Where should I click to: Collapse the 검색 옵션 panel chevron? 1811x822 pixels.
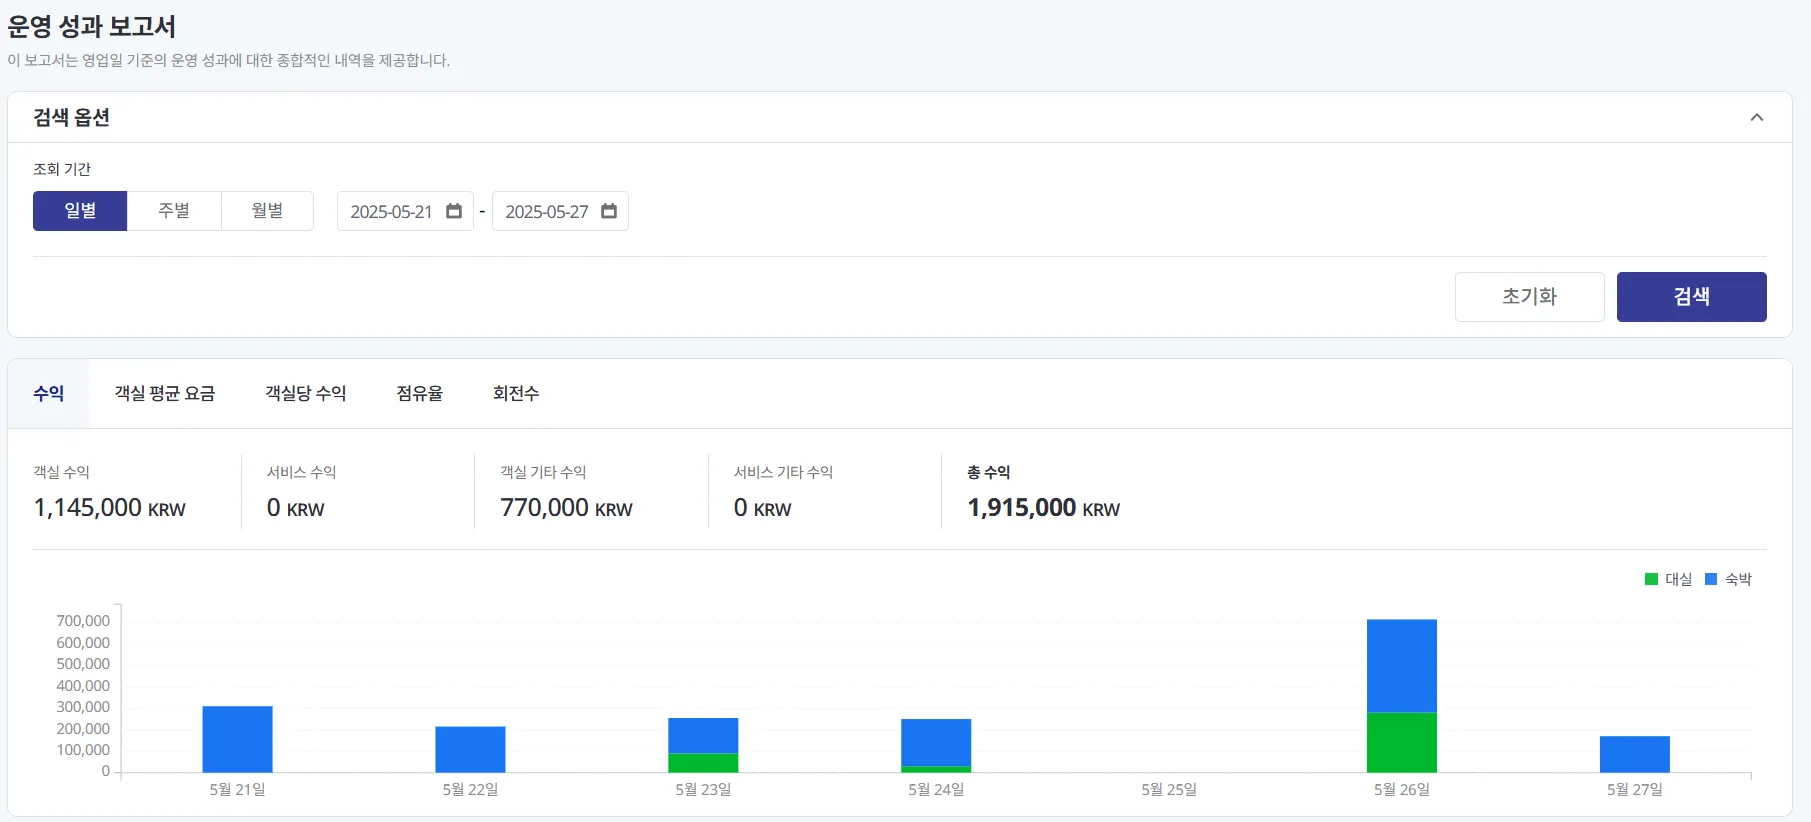1757,118
